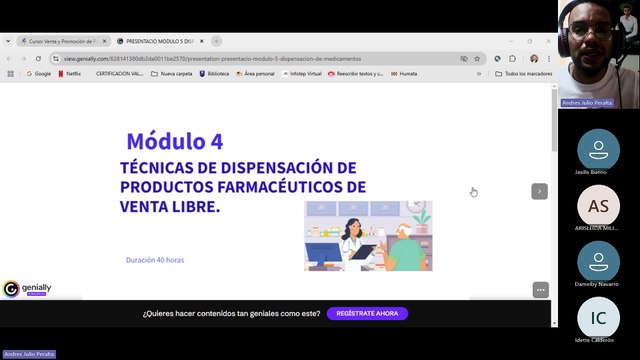Close the Curso Venta y Promoción tab
This screenshot has height=360, width=640.
[104, 41]
